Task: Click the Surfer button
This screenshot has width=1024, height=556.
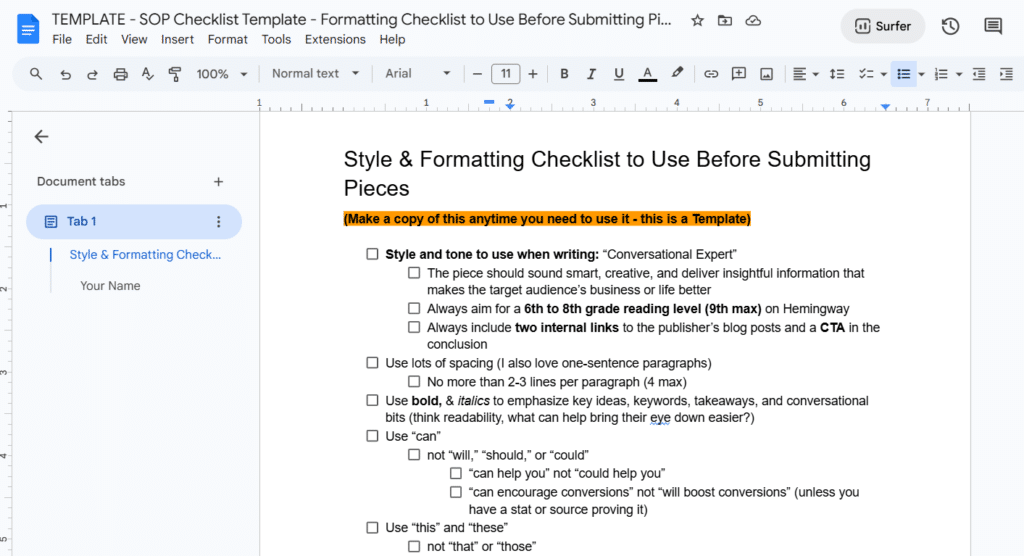Action: [x=882, y=26]
